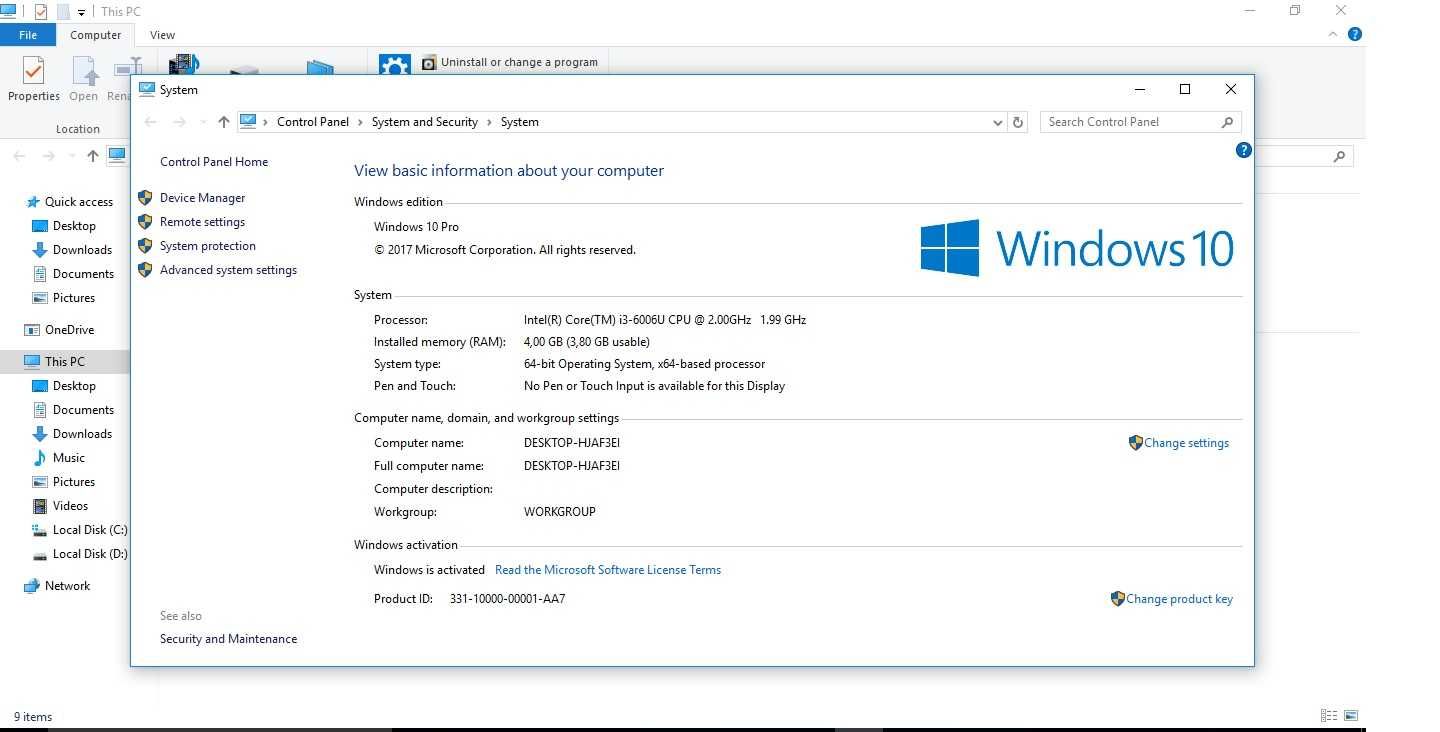Click Explorer help icon beside ribbon chevron
Viewport: 1440px width, 732px height.
click(x=1355, y=34)
